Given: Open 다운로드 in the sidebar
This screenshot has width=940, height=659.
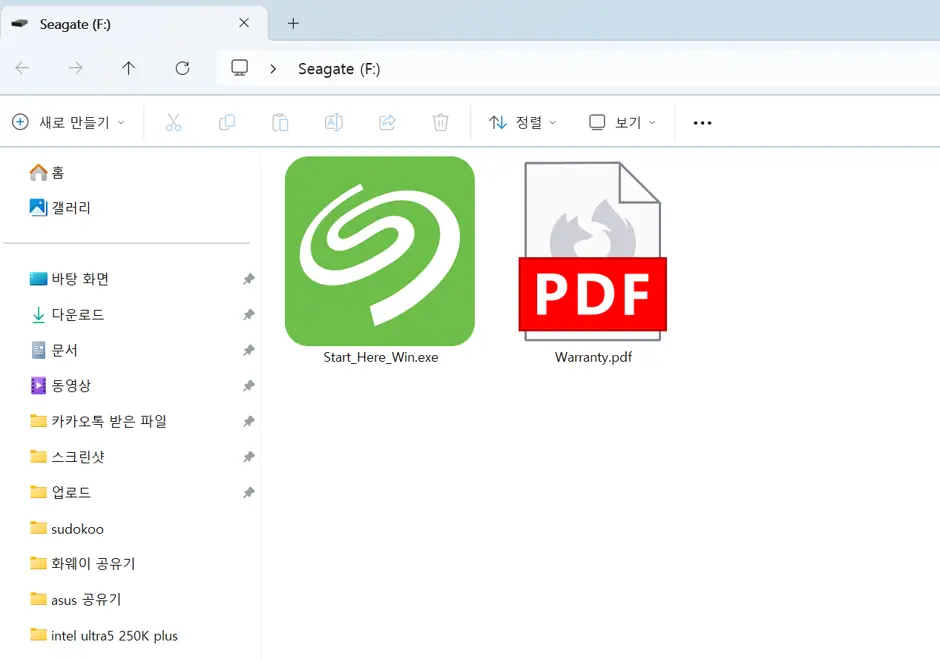Looking at the screenshot, I should pyautogui.click(x=67, y=314).
